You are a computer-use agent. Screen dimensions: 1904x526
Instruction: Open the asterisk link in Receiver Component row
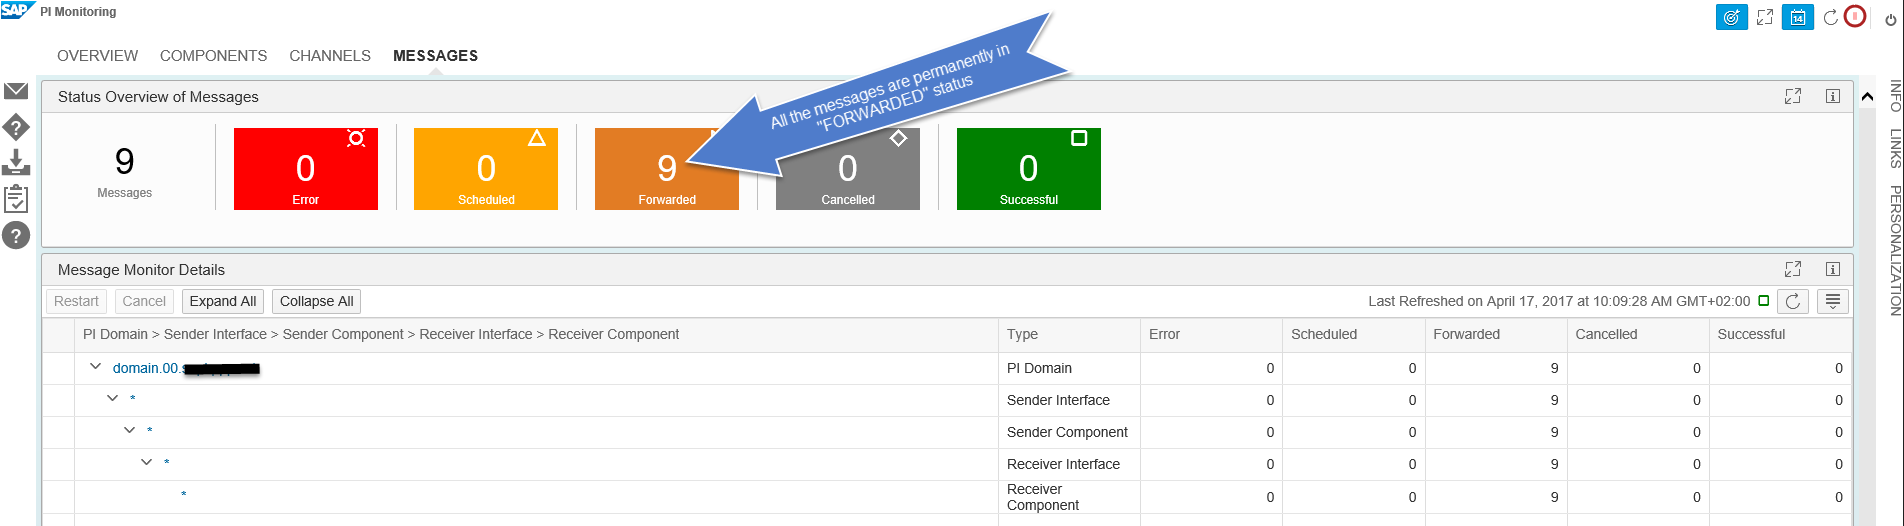click(184, 496)
